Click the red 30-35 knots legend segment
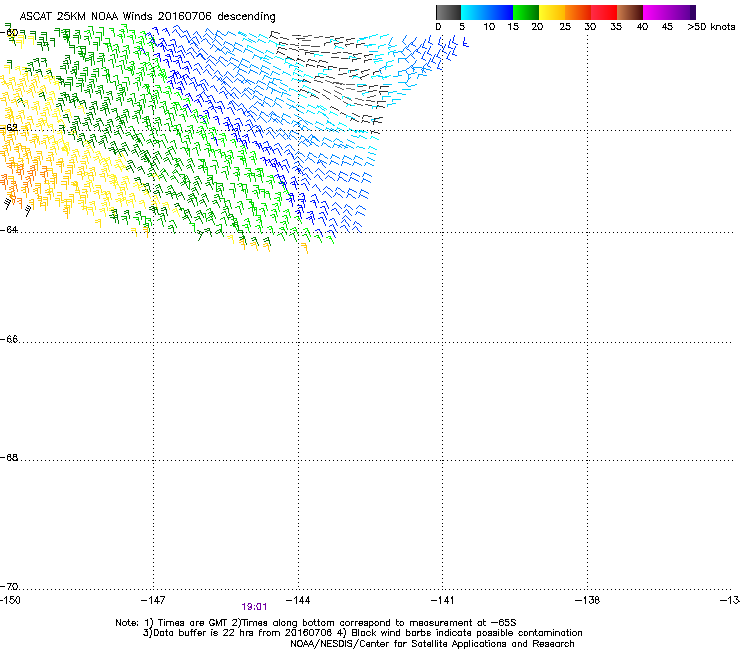The width and height of the screenshot is (740, 650). (604, 12)
